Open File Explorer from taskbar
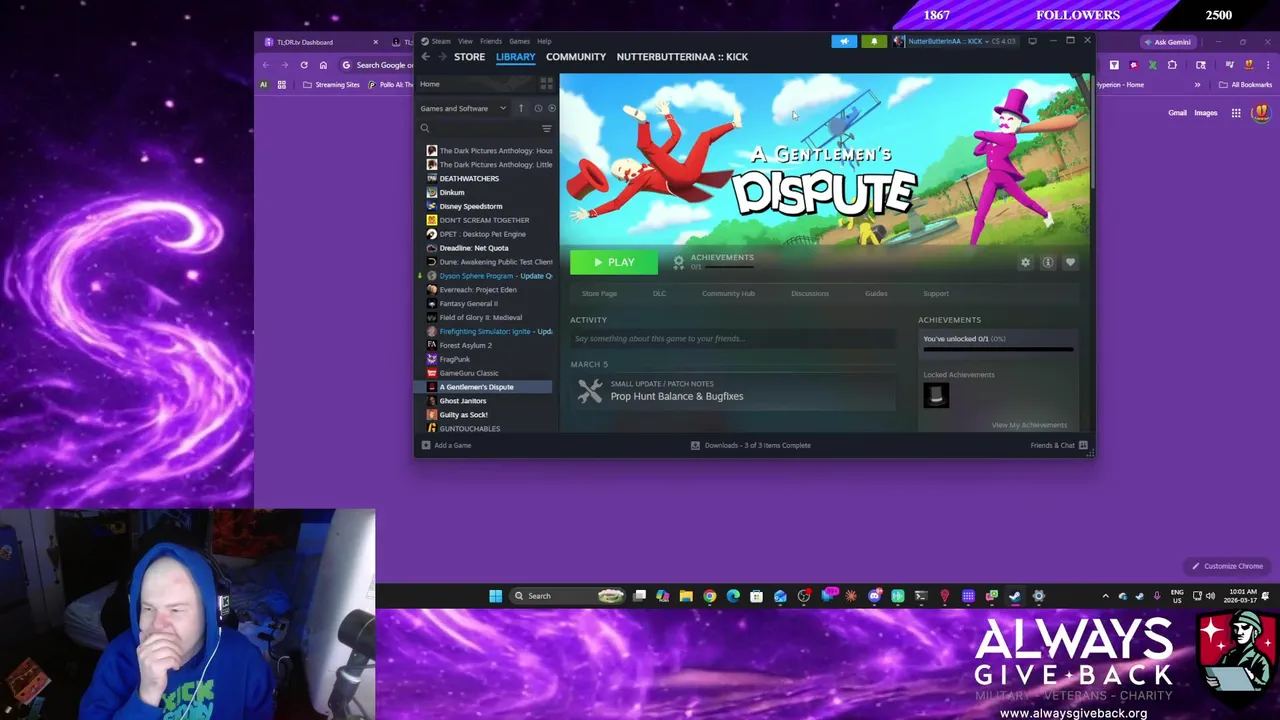This screenshot has width=1280, height=720. (686, 596)
